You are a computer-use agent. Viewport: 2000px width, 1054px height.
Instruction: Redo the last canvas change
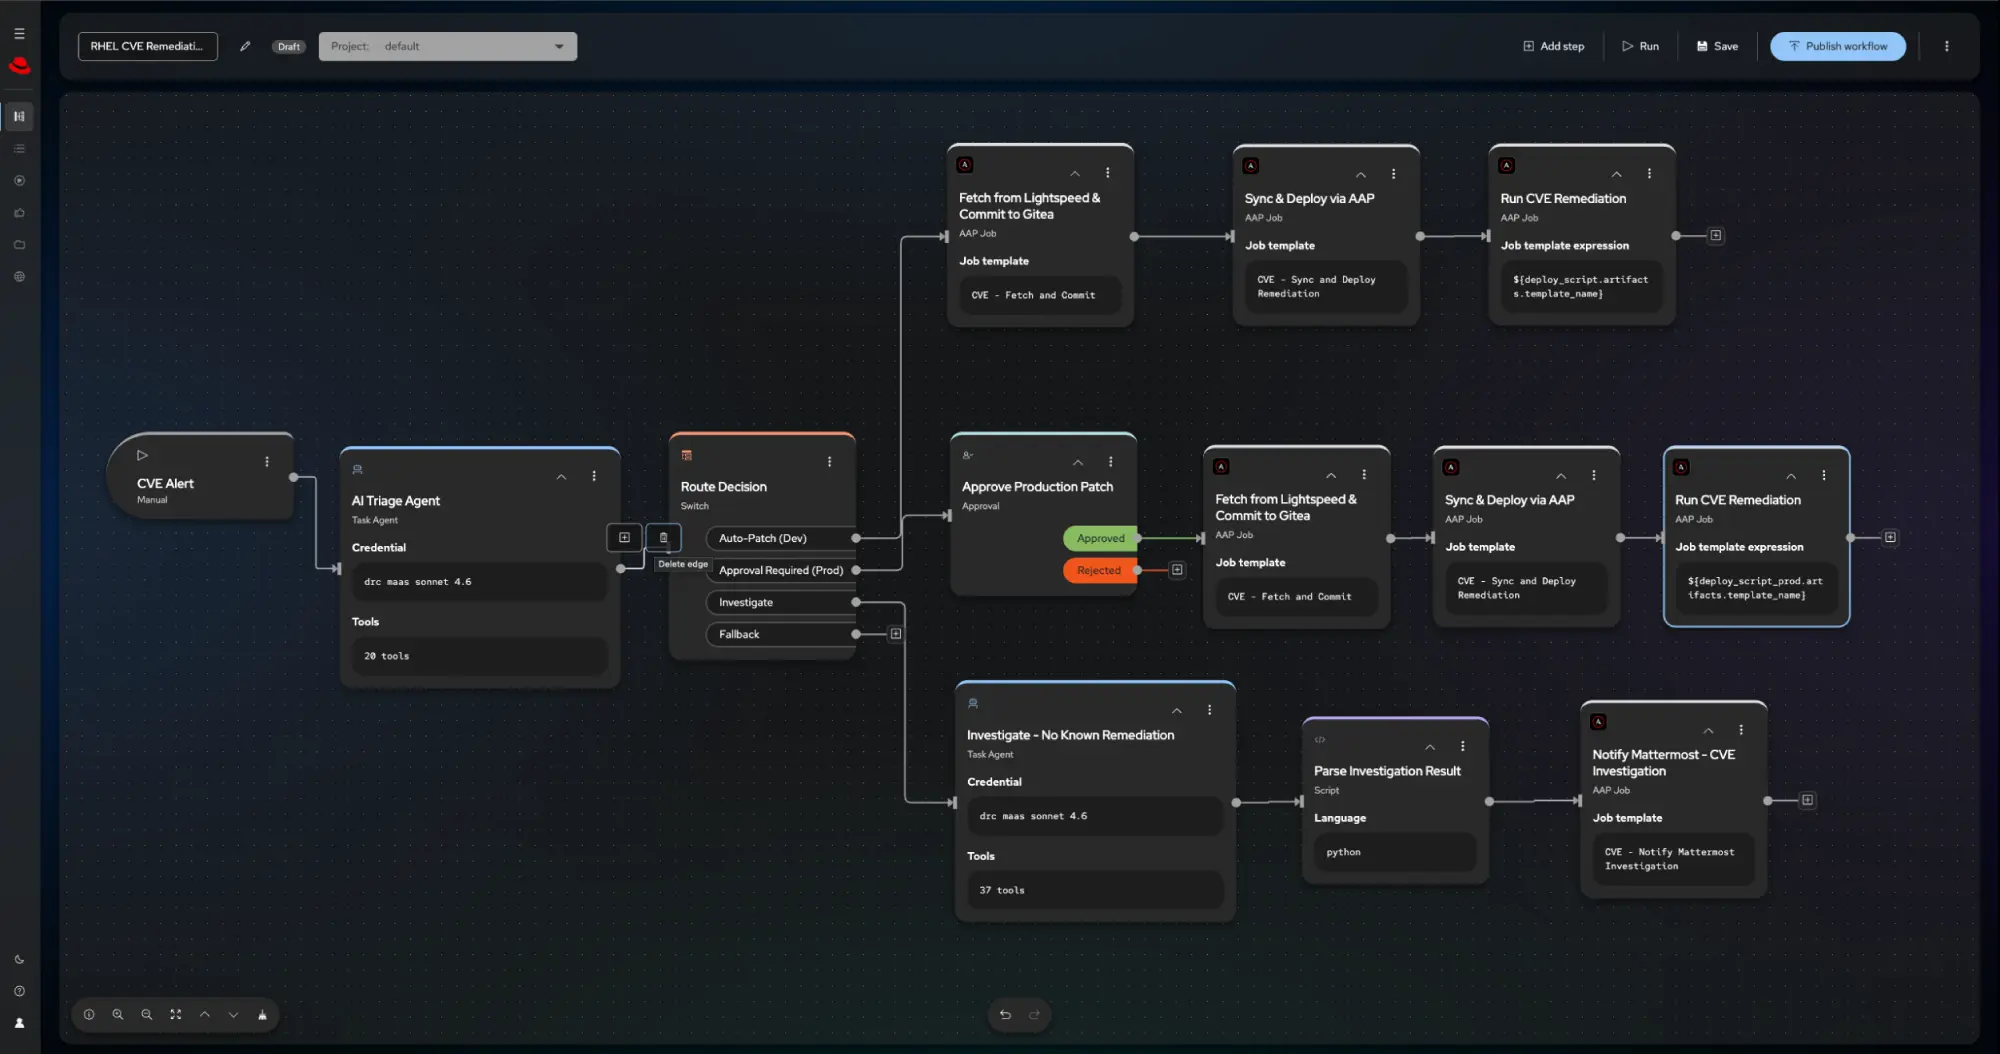1034,1014
